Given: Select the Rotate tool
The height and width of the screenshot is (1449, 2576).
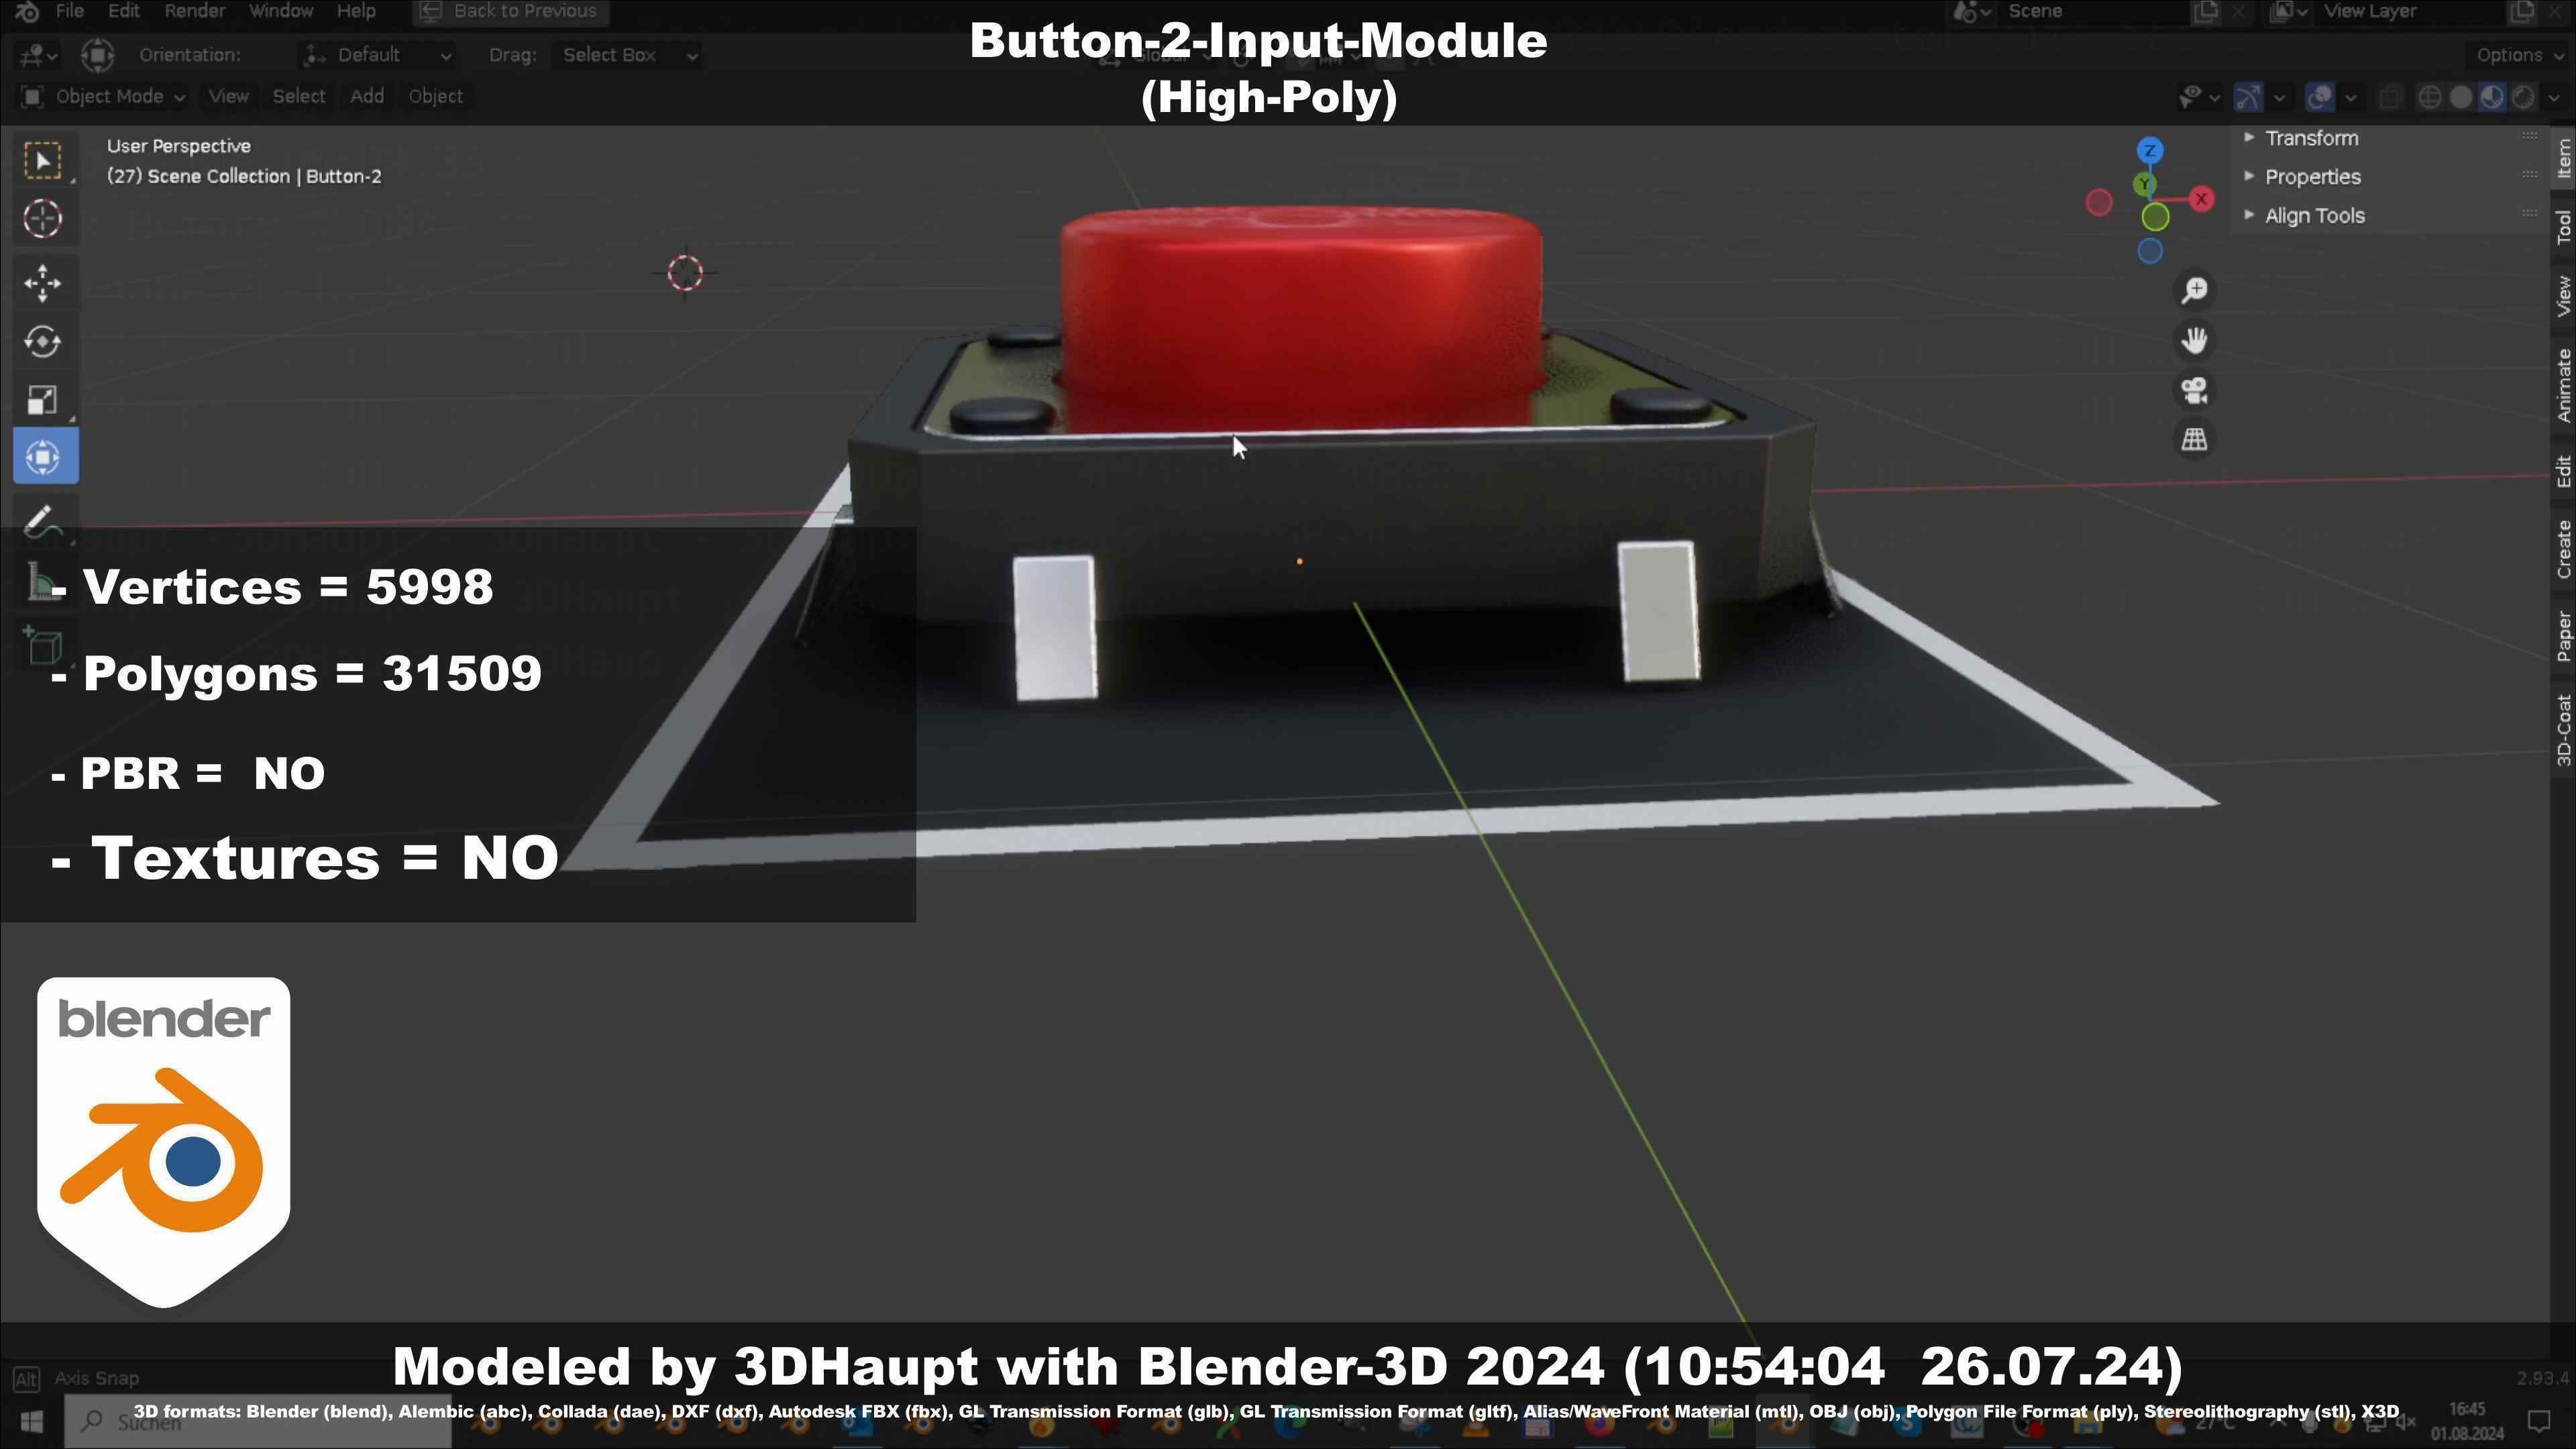Looking at the screenshot, I should click(43, 342).
